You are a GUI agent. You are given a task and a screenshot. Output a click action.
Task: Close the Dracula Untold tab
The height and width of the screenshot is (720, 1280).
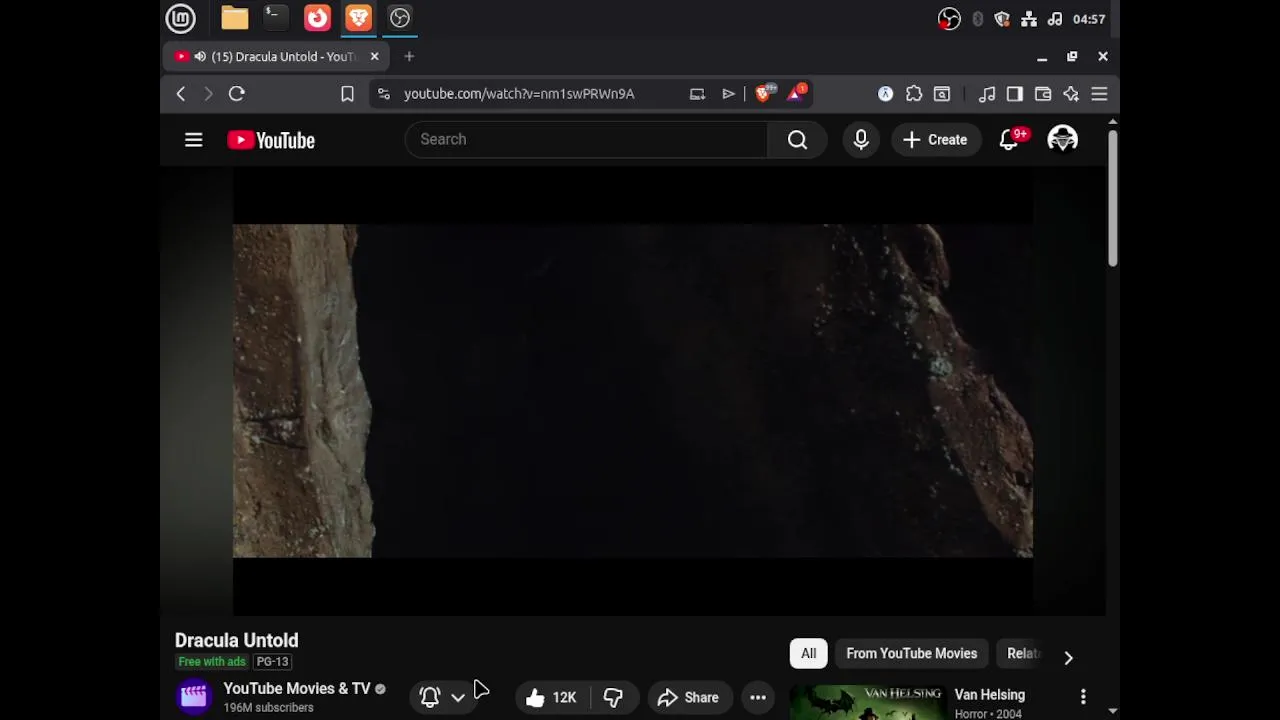(375, 57)
